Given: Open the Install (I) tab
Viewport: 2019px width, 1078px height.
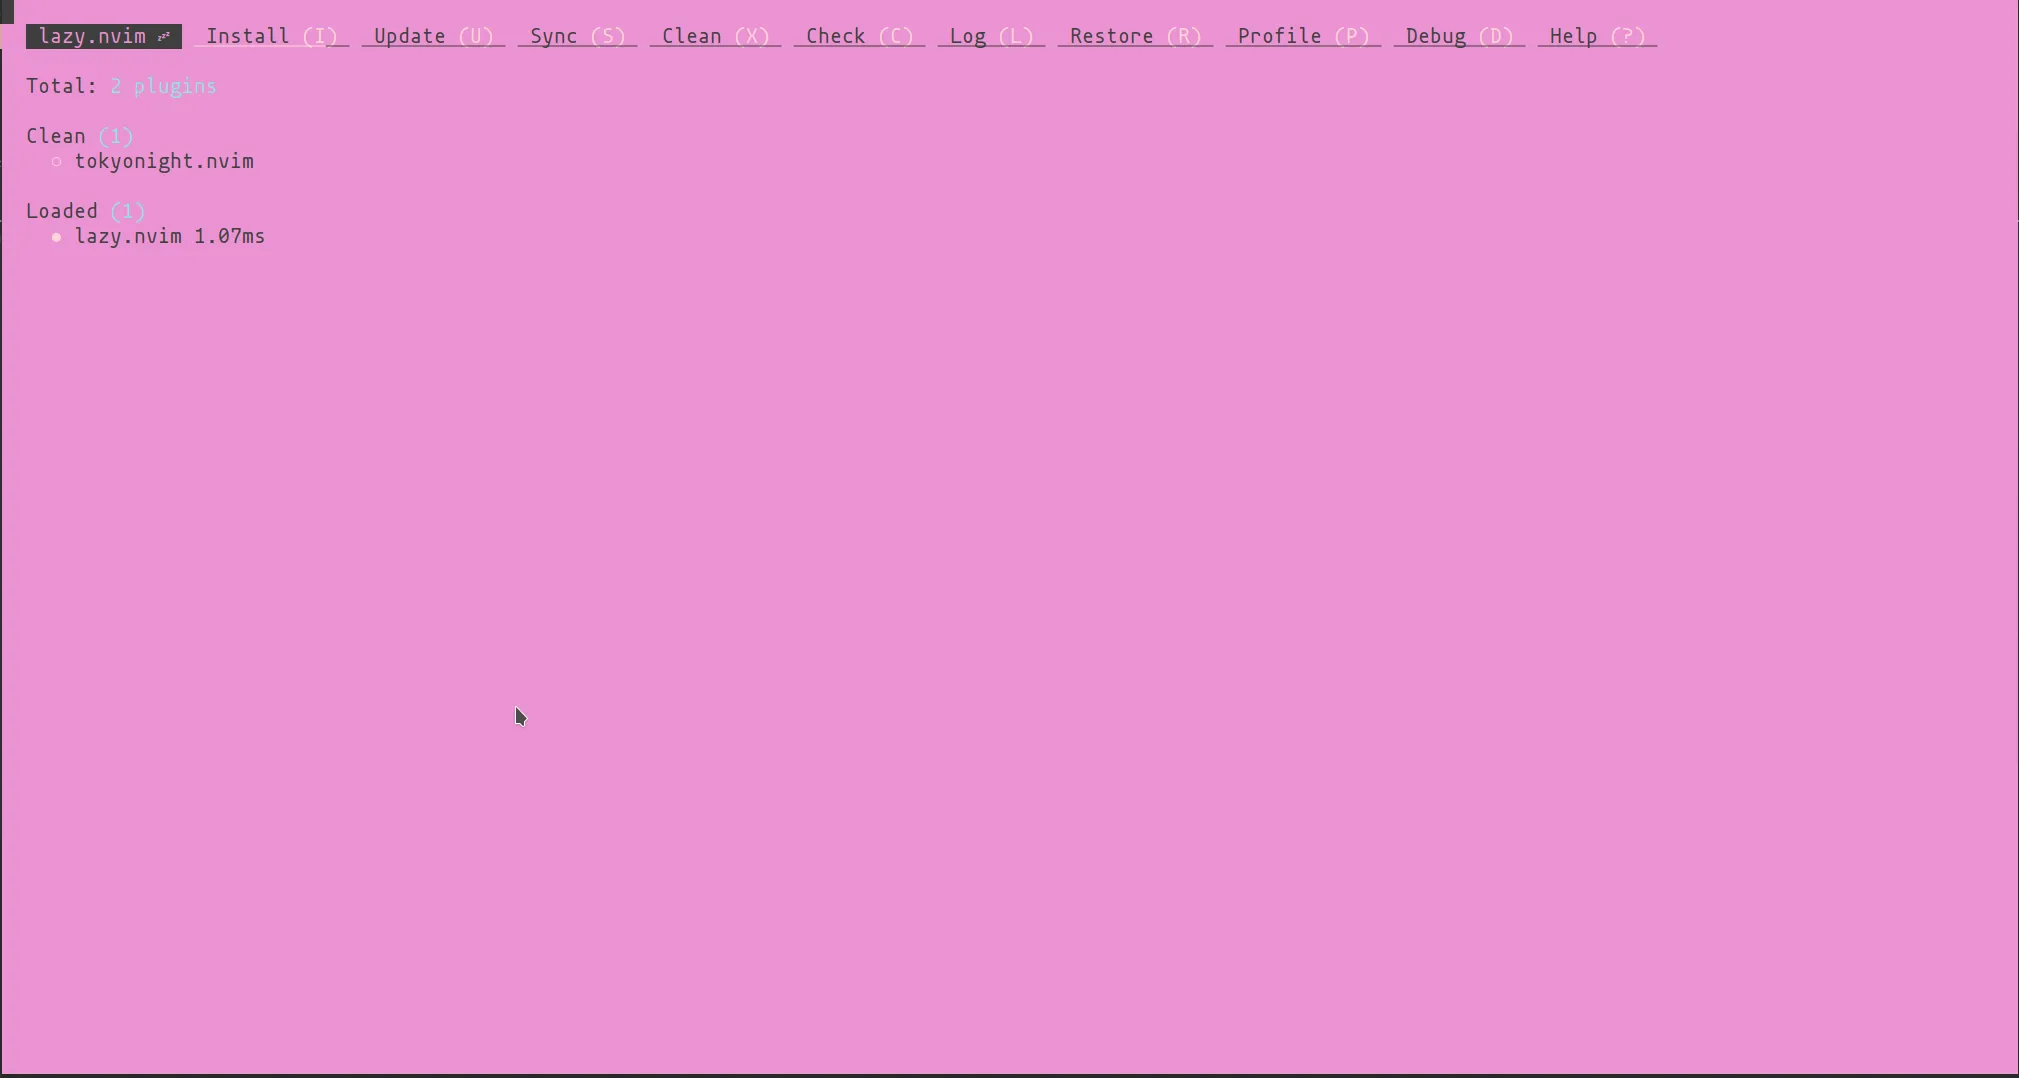Looking at the screenshot, I should click(271, 37).
